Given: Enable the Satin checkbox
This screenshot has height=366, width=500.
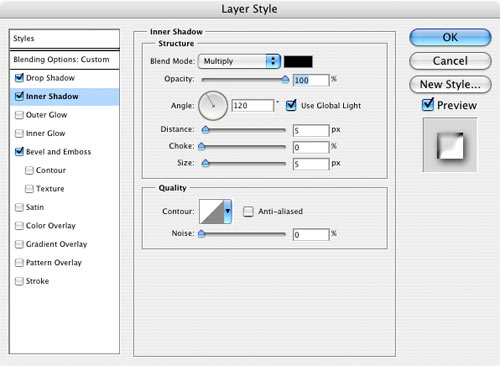Looking at the screenshot, I should pyautogui.click(x=19, y=207).
